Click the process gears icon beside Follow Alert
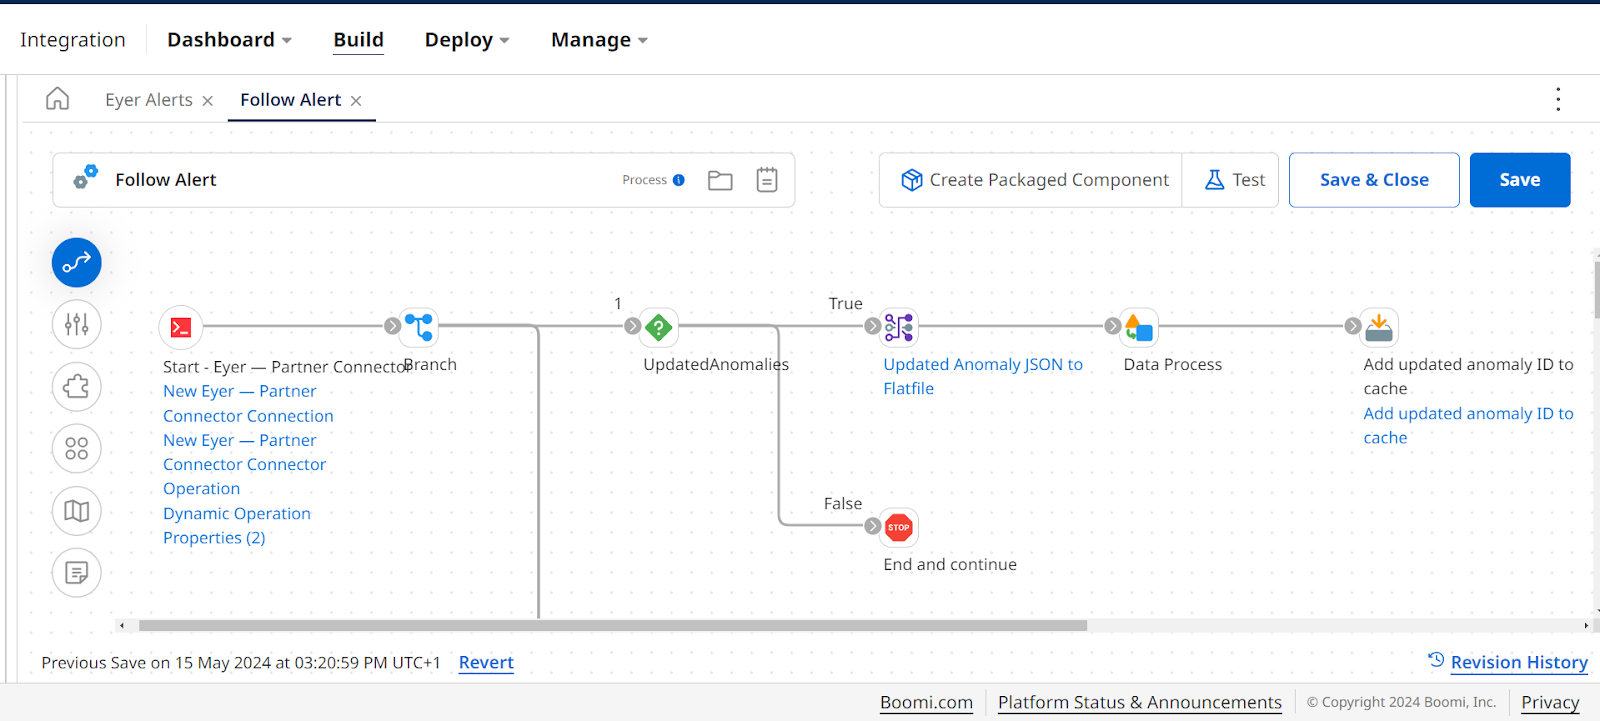Screen dimensions: 1600x721 tap(86, 178)
